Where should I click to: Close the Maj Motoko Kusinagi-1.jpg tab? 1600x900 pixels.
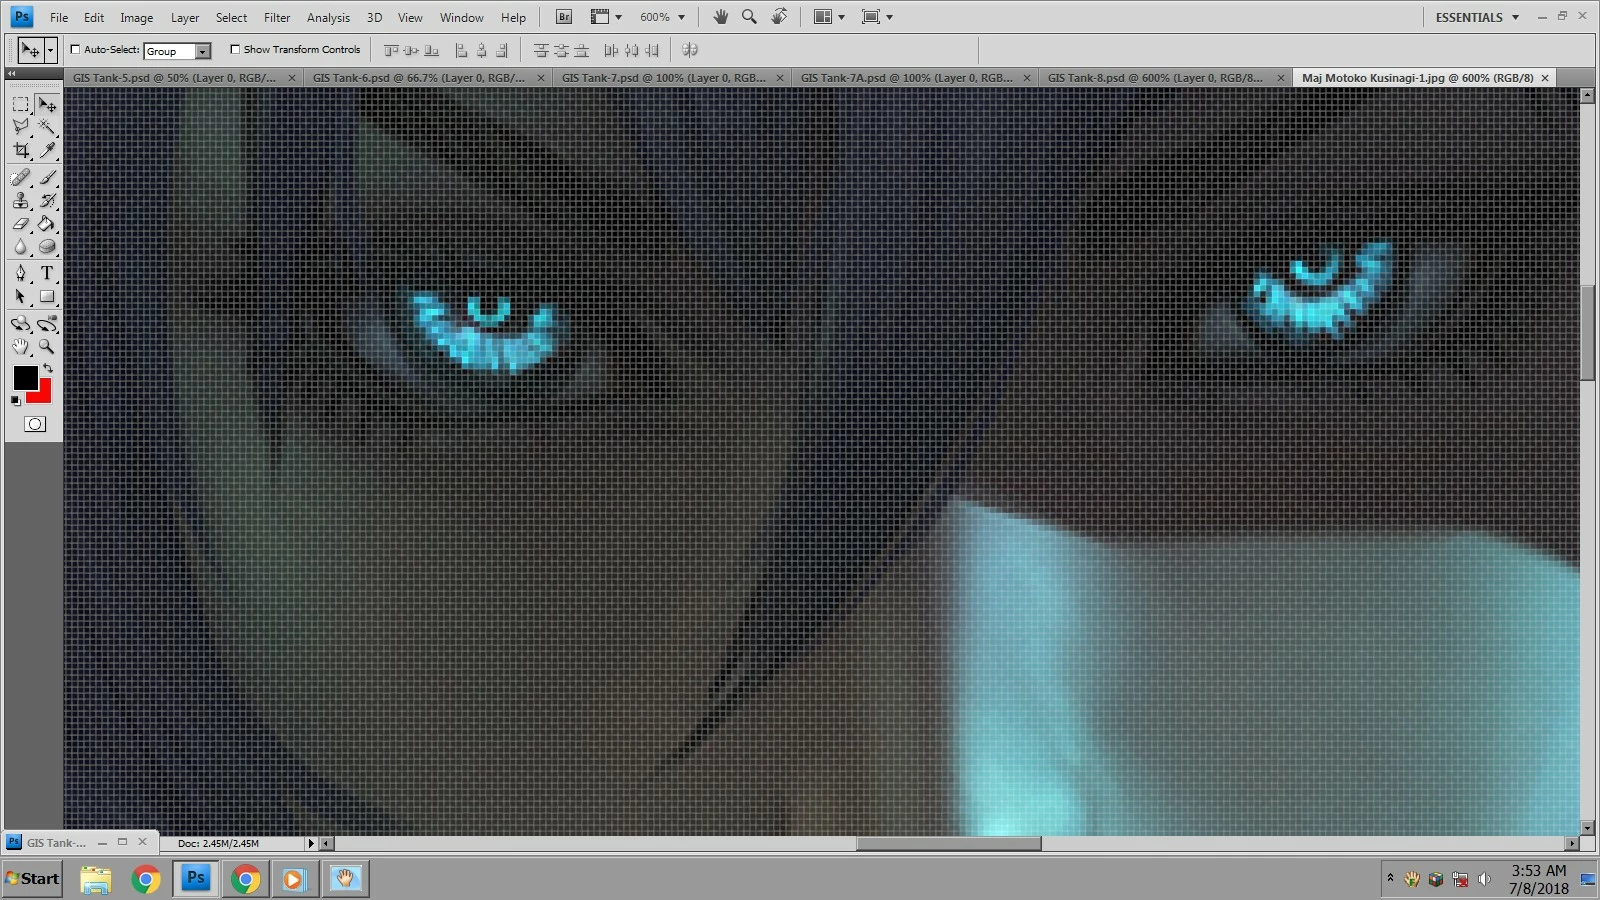click(1545, 78)
